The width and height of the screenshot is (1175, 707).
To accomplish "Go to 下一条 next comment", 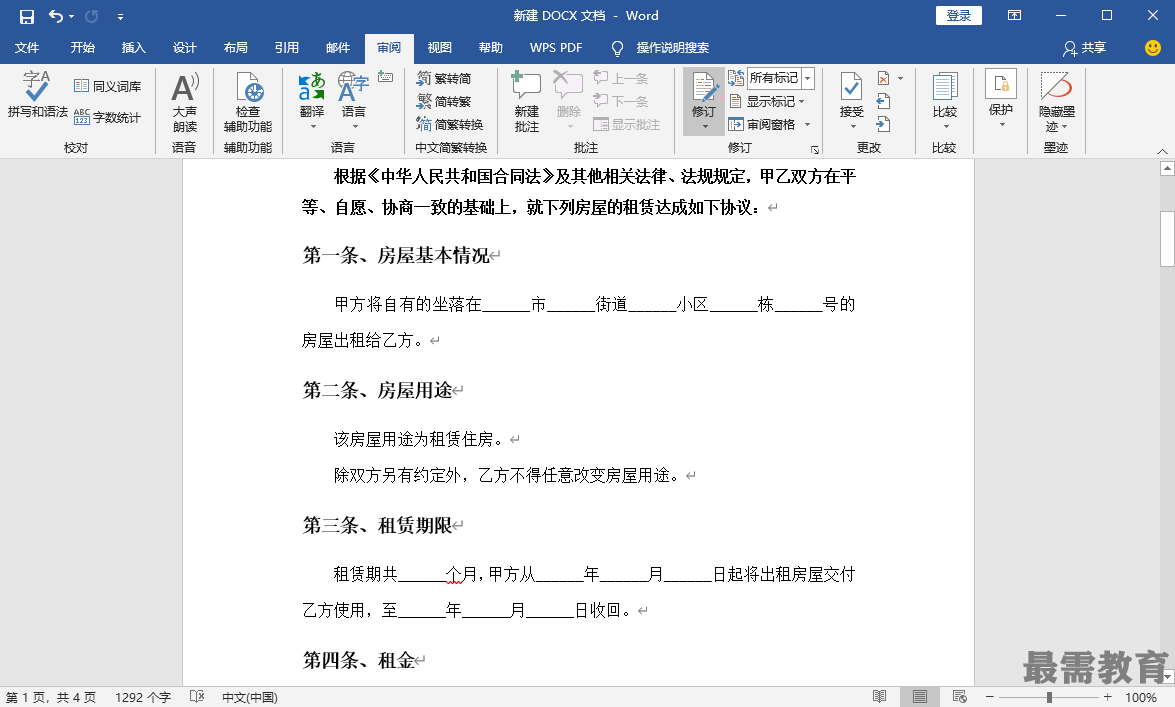I will [620, 101].
